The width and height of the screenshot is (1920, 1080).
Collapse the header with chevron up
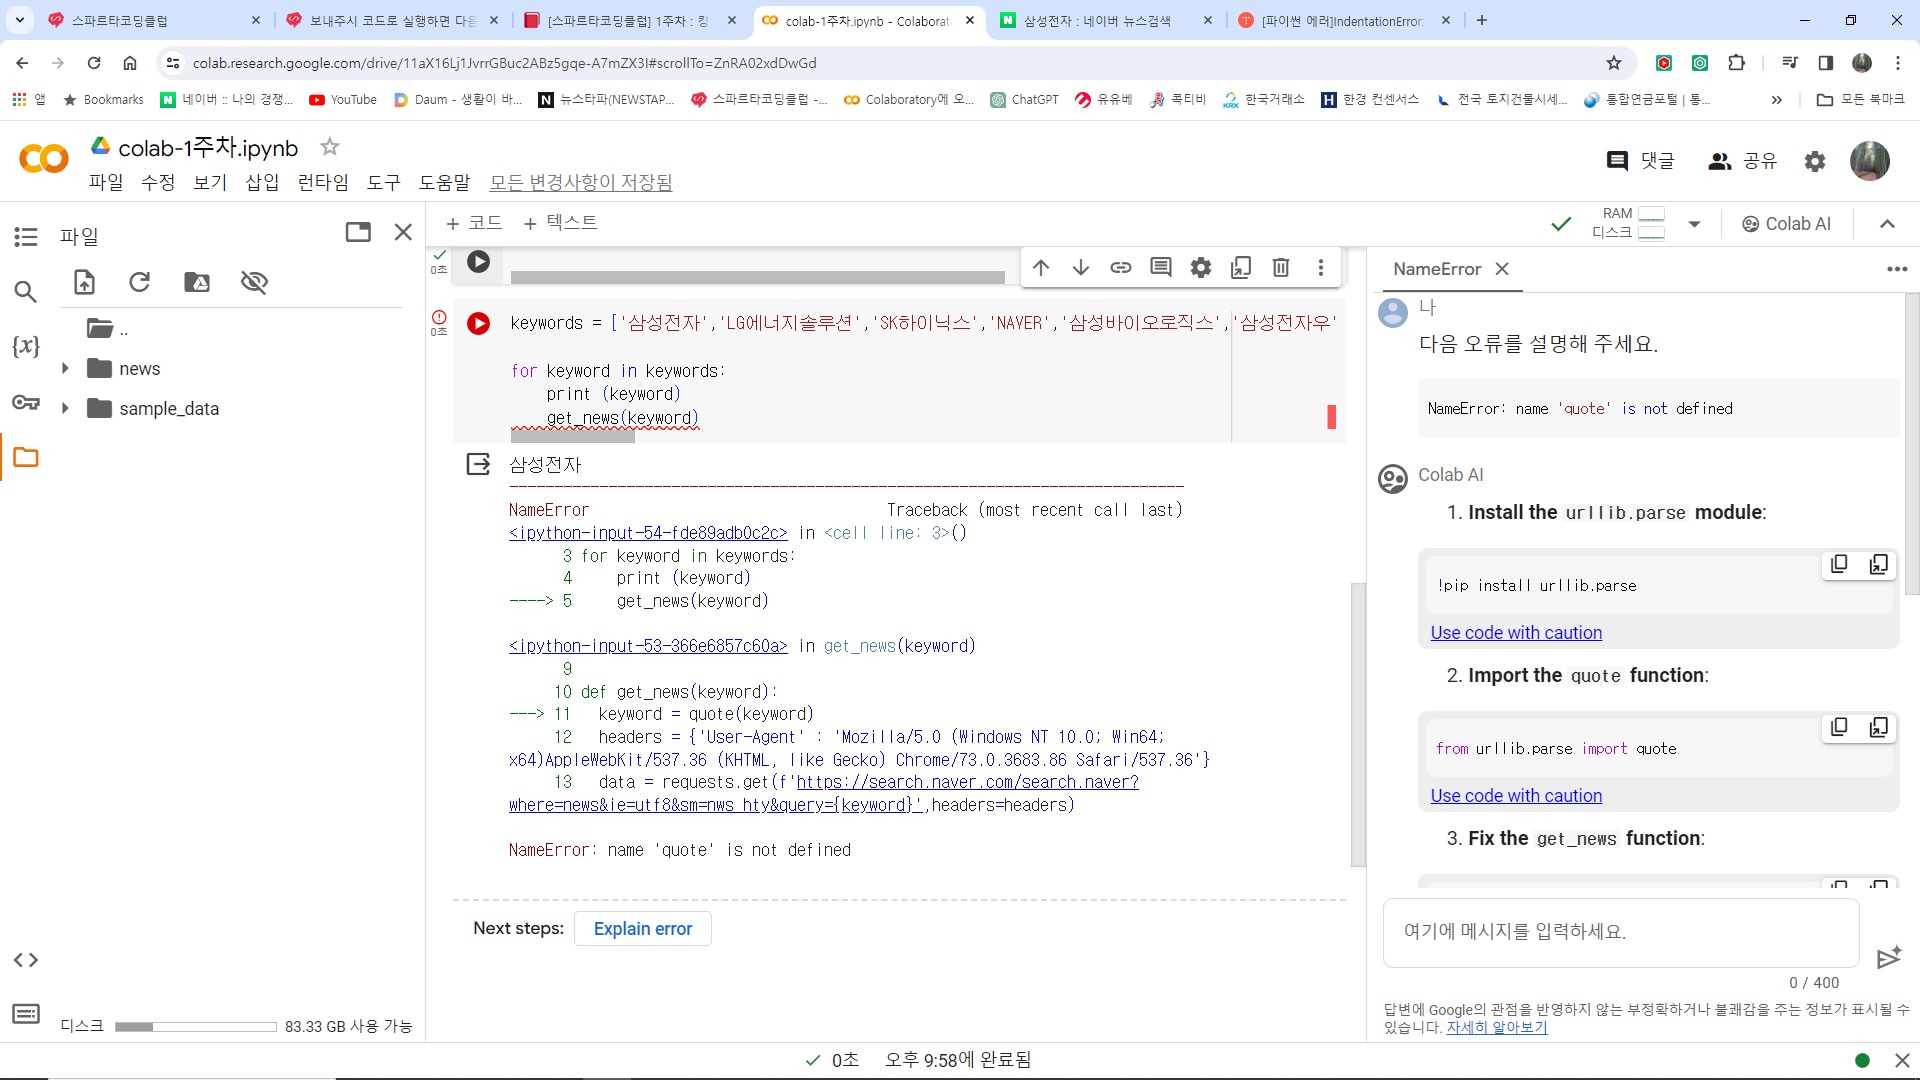[1887, 224]
